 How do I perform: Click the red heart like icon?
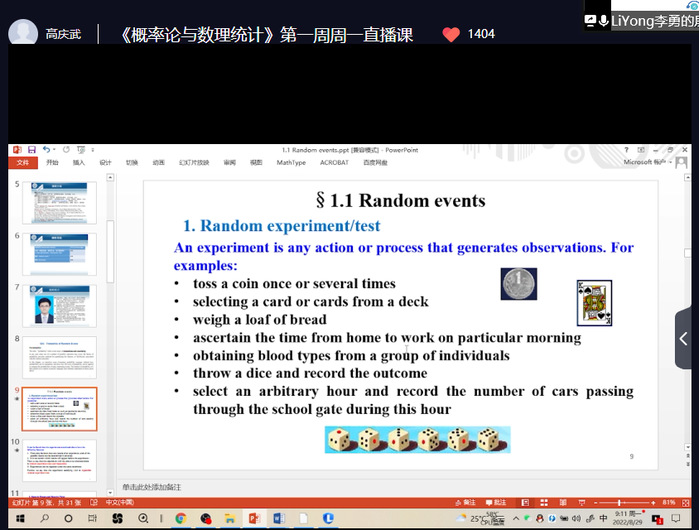(x=451, y=34)
